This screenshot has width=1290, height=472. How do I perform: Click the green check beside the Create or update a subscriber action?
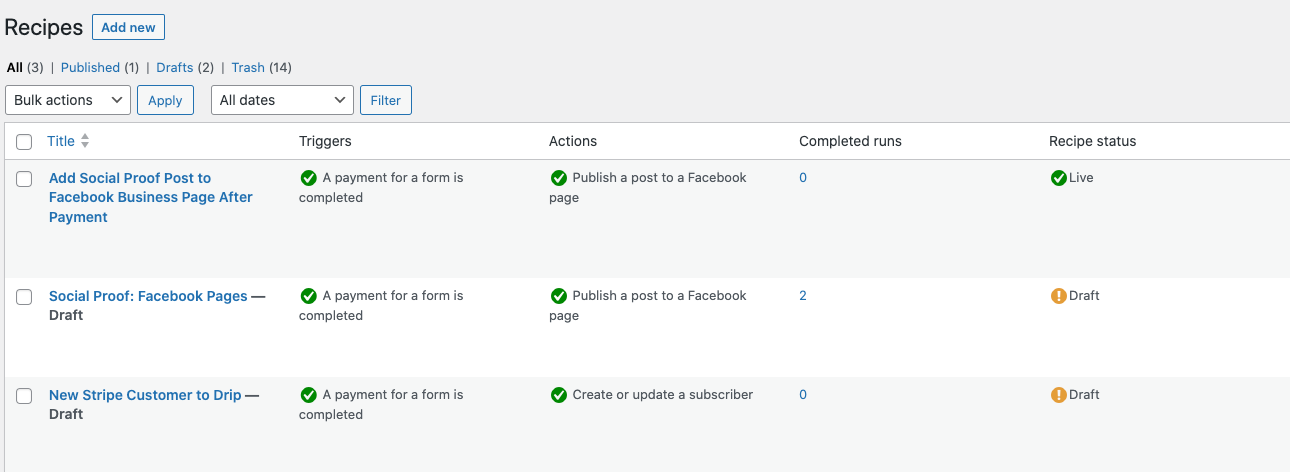(x=558, y=395)
